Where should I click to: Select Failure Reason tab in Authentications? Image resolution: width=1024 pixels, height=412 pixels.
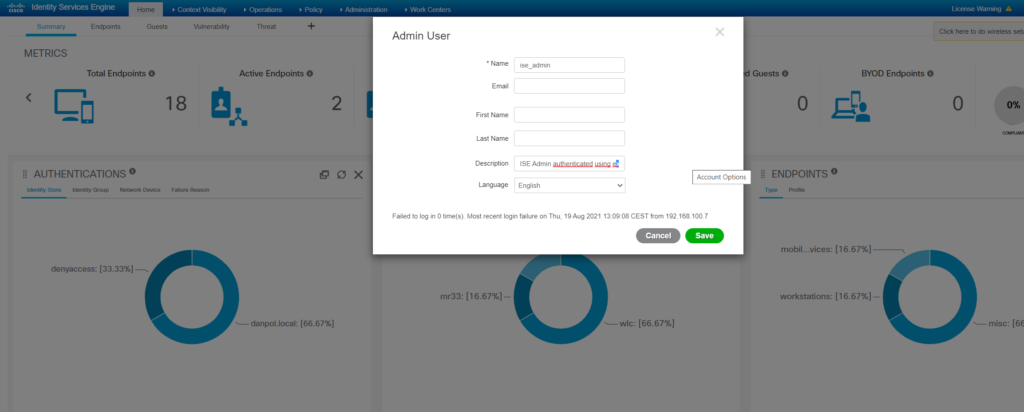(191, 190)
